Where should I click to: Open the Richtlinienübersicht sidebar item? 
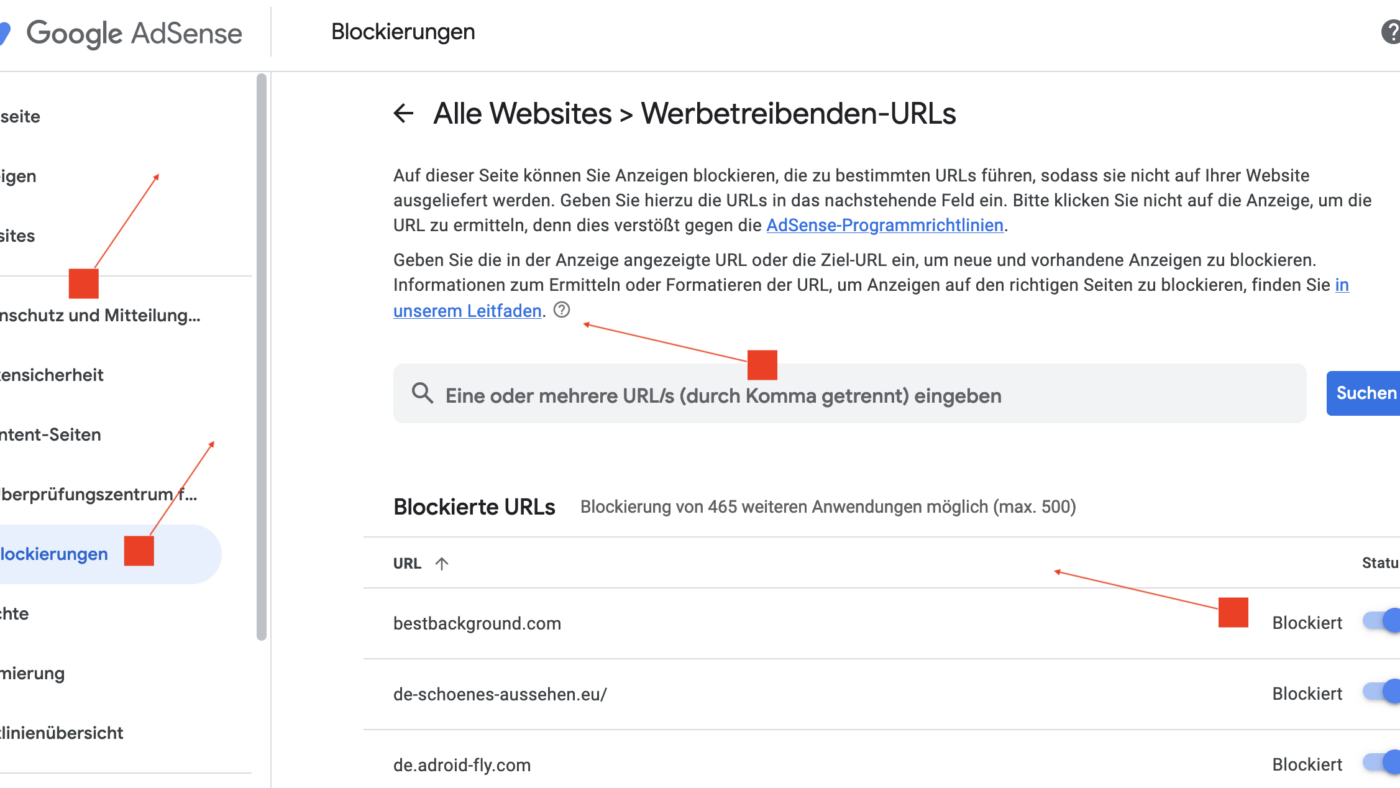coord(62,733)
